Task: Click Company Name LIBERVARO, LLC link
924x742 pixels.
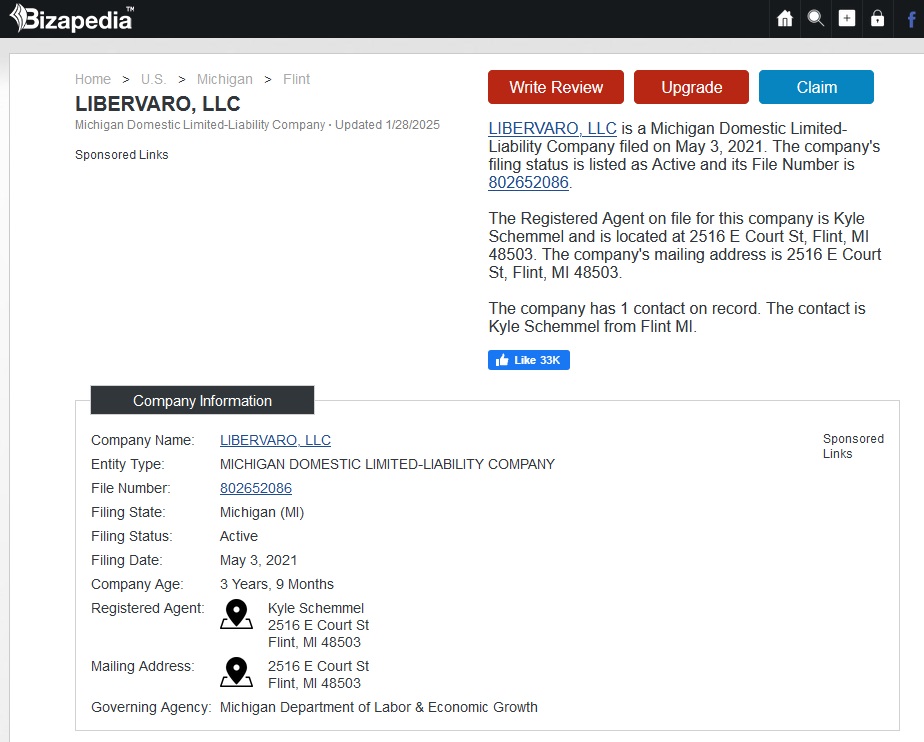Action: (x=275, y=440)
